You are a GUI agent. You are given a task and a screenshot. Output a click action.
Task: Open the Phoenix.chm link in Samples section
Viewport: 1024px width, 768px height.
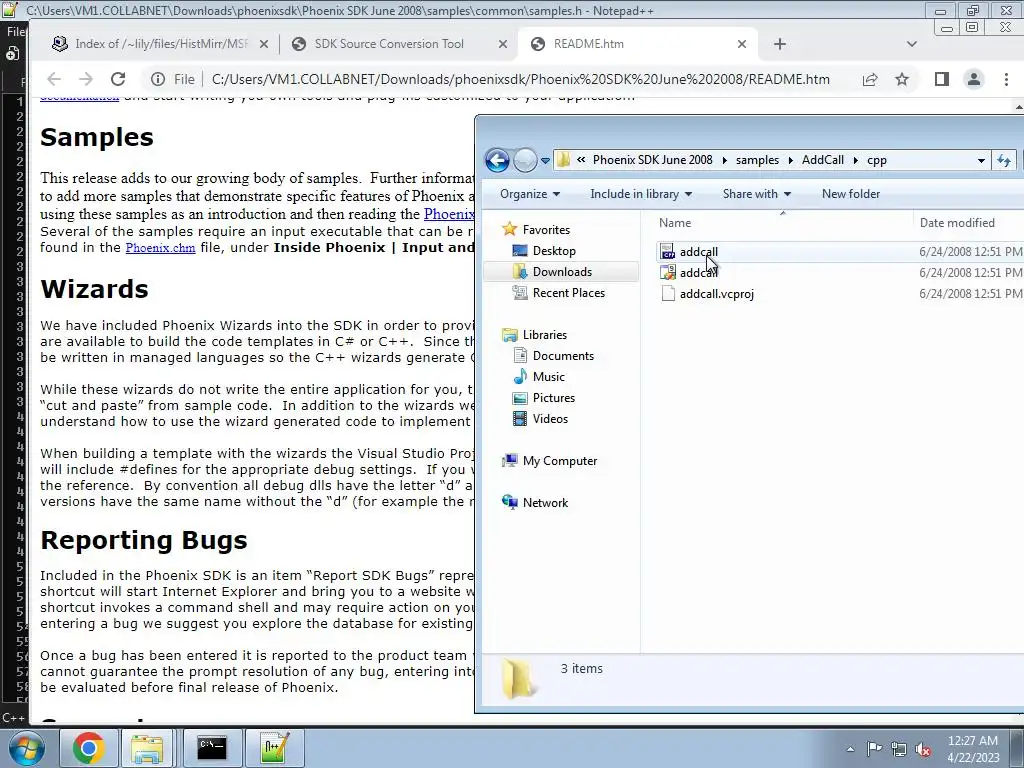(160, 248)
